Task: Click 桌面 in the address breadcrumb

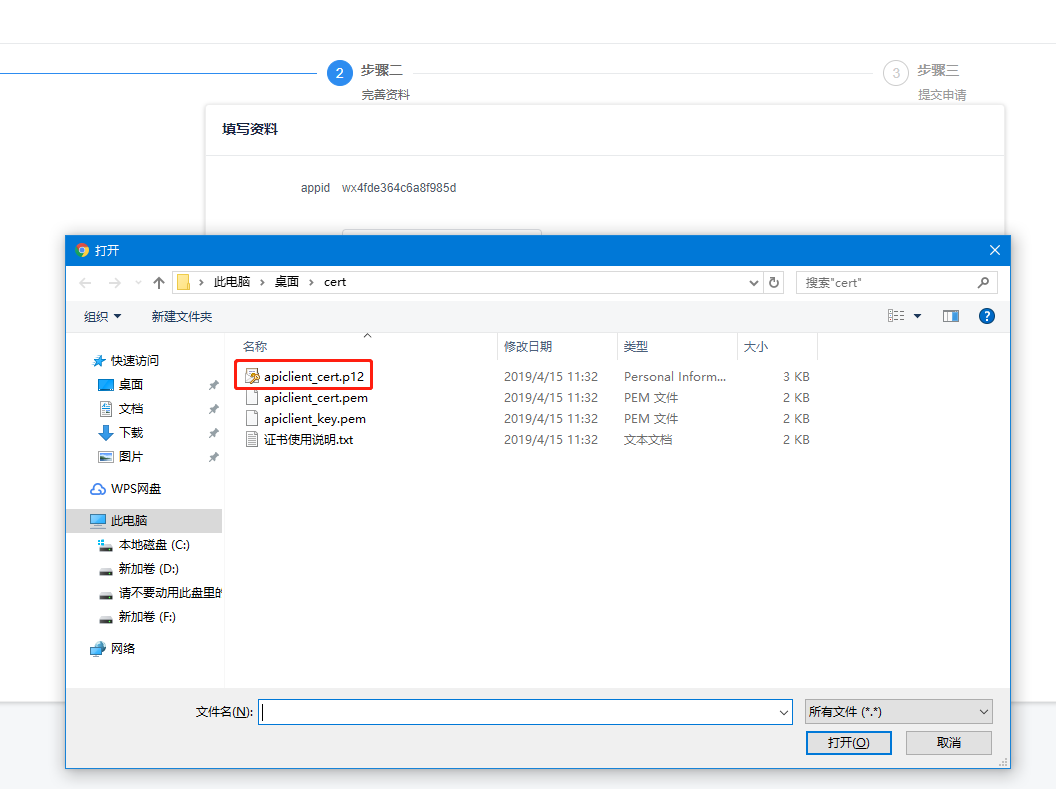Action: [x=287, y=282]
